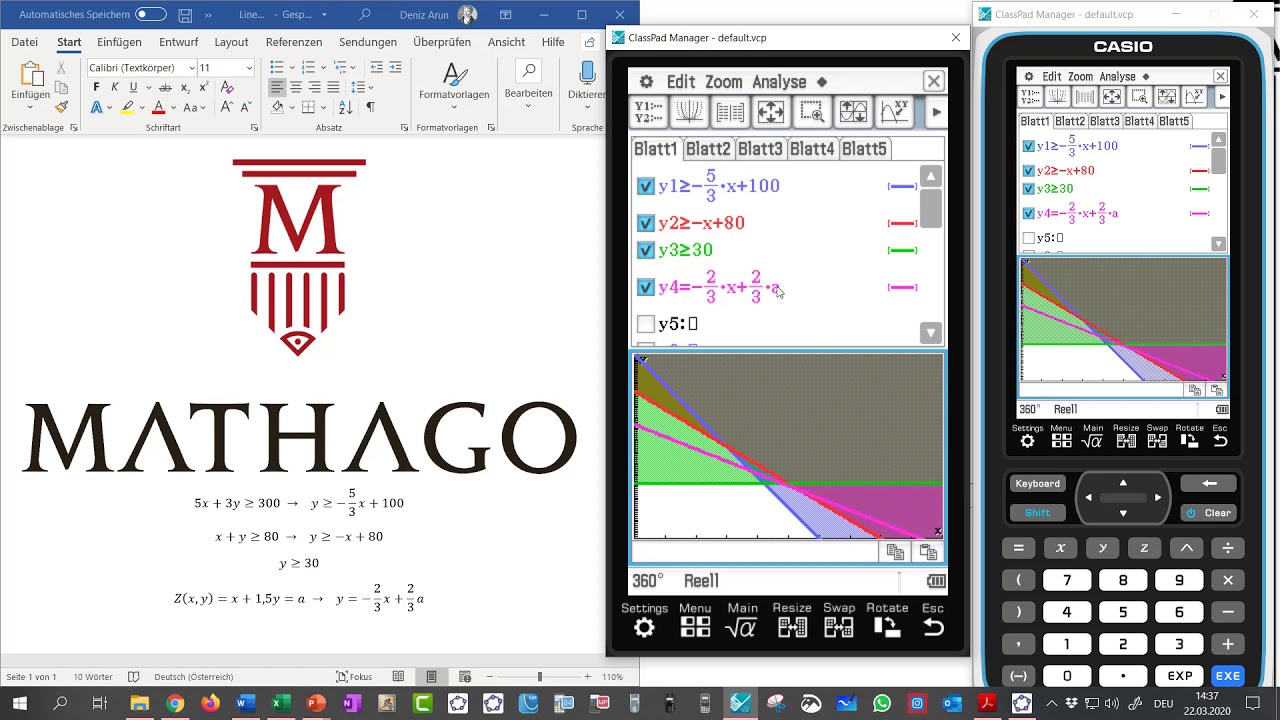Save the Word document with the disk icon
The height and width of the screenshot is (720, 1280).
pos(185,15)
